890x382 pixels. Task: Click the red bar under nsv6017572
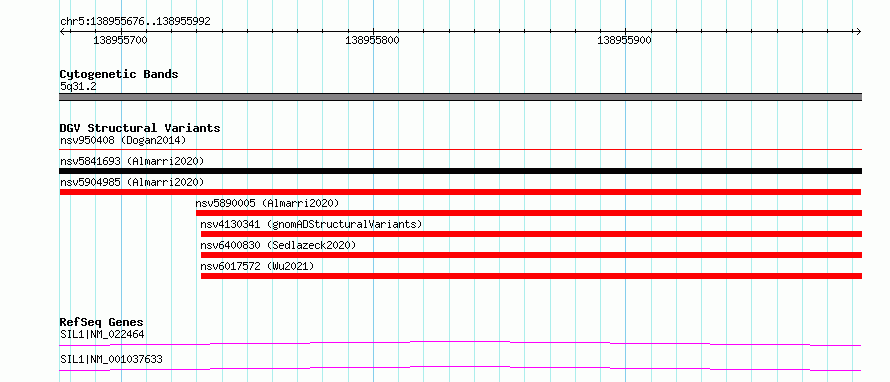coord(531,276)
